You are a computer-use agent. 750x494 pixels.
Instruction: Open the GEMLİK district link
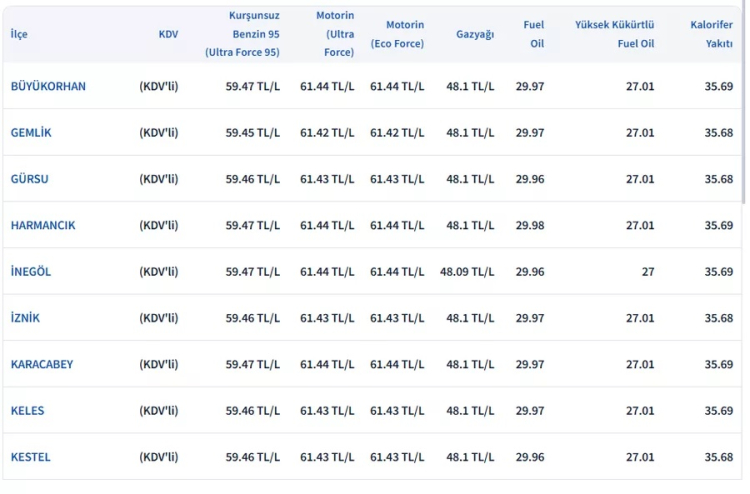(x=31, y=132)
